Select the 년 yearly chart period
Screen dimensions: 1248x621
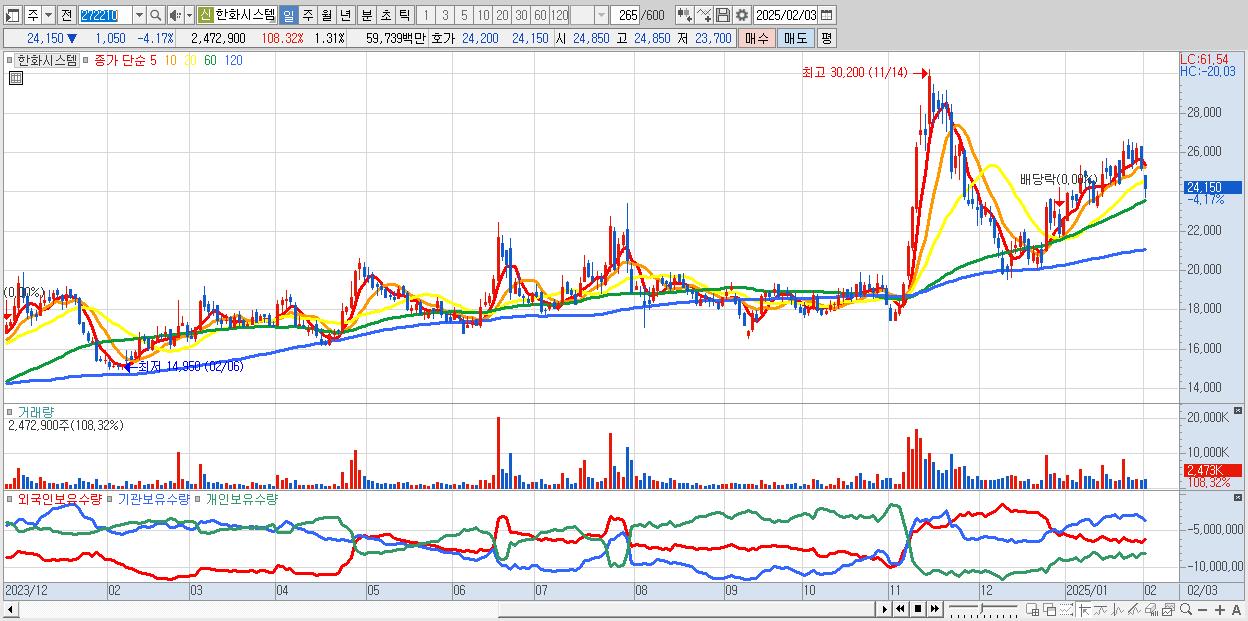pos(345,15)
